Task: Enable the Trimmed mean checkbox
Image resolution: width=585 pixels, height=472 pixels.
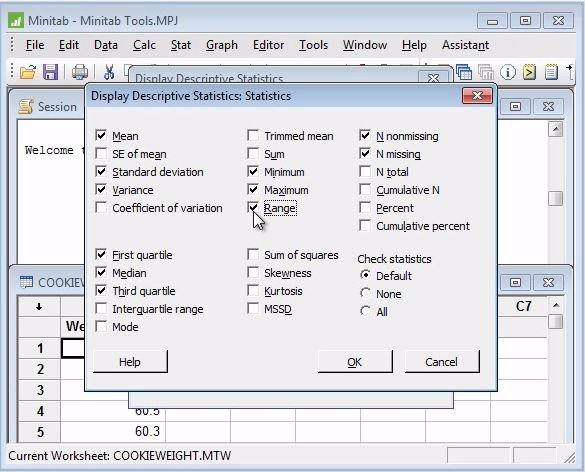Action: [253, 135]
